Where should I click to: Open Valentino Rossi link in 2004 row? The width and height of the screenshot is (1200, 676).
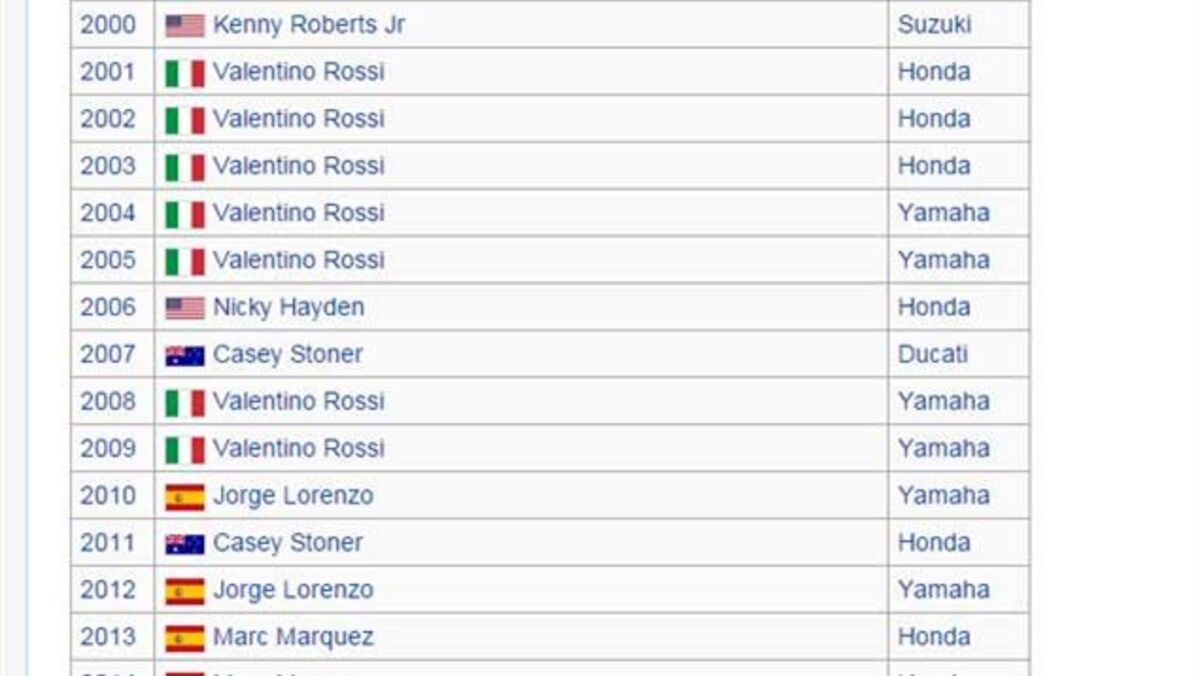click(298, 213)
